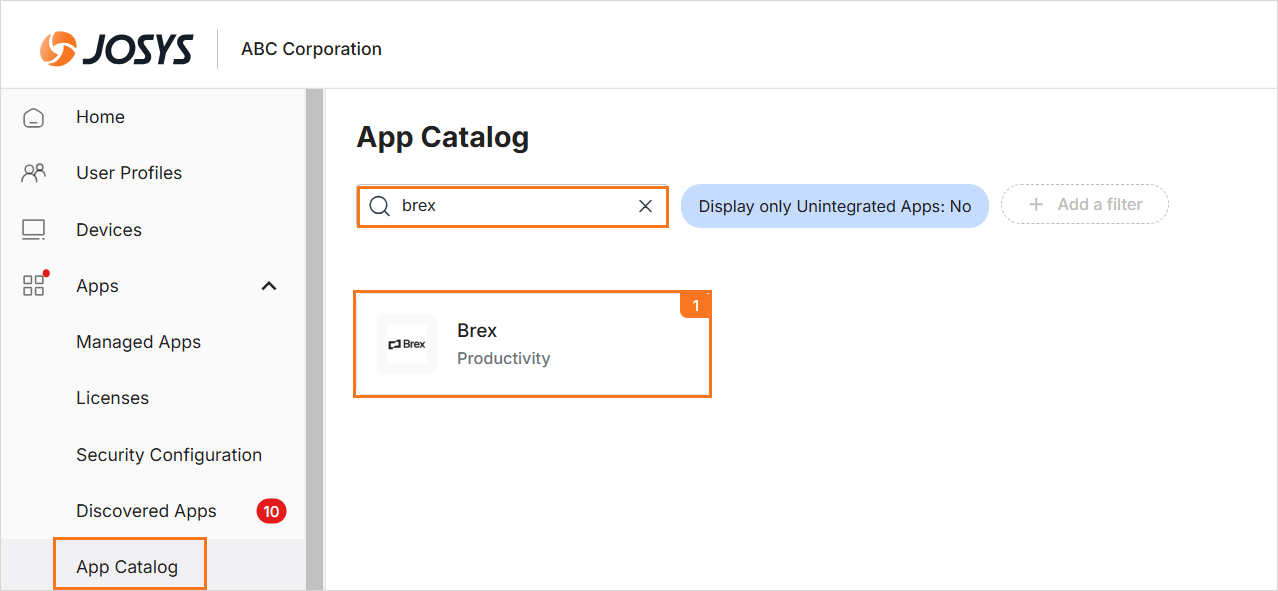Click the Productivity category label
This screenshot has height=591, width=1278.
point(503,358)
